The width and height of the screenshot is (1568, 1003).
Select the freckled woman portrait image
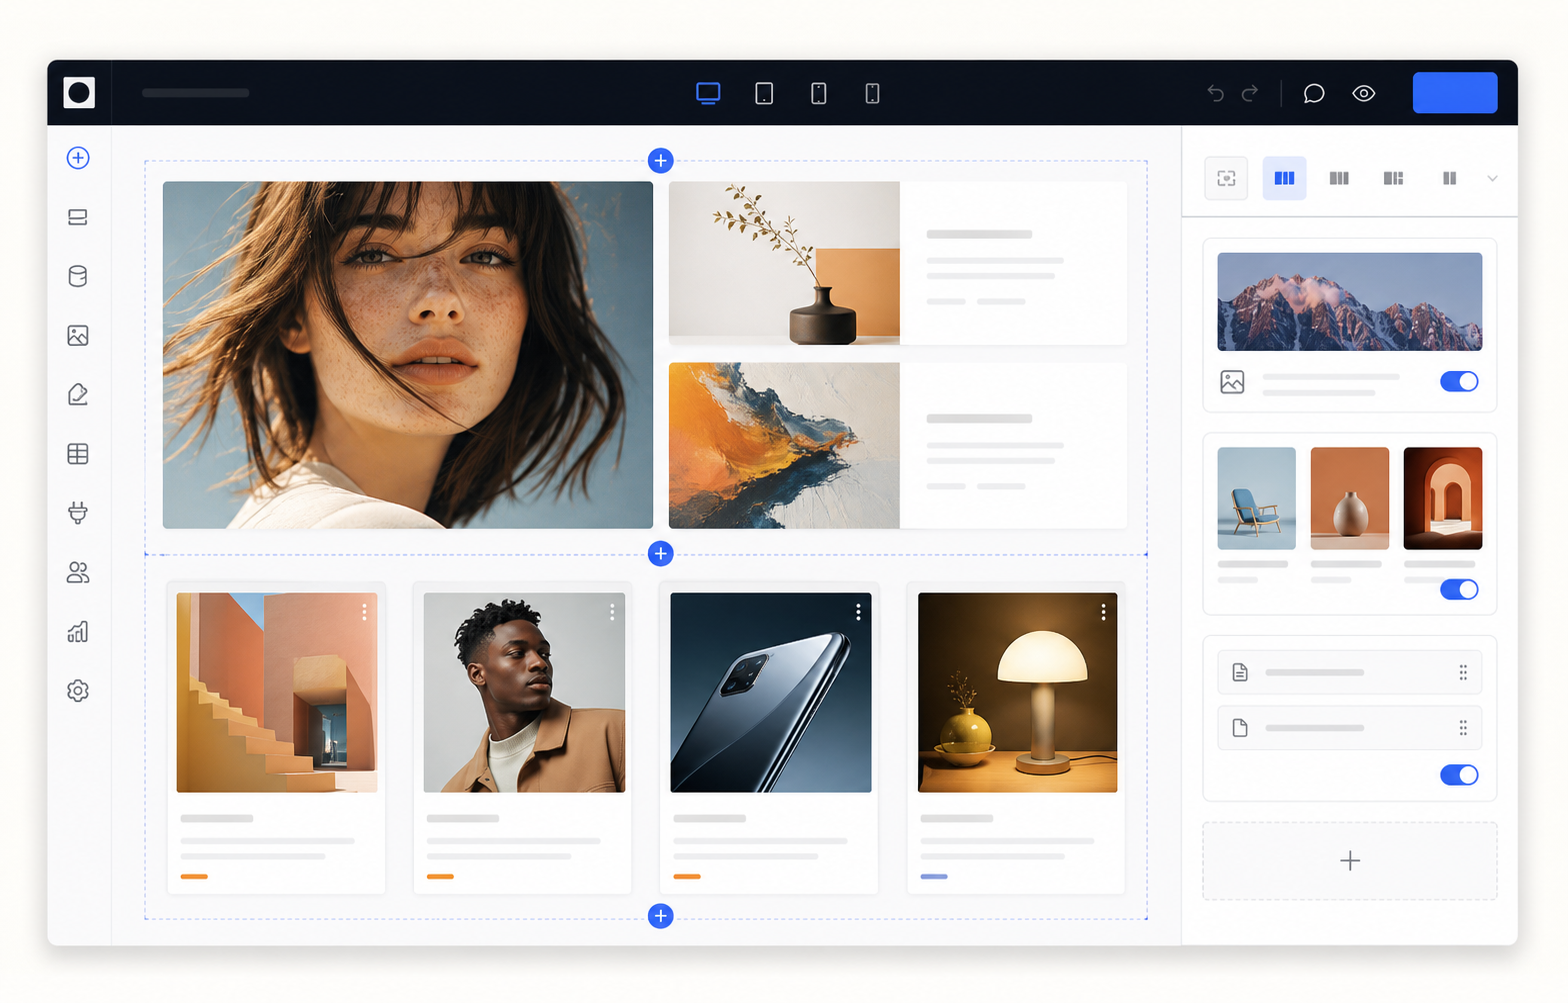pos(408,355)
